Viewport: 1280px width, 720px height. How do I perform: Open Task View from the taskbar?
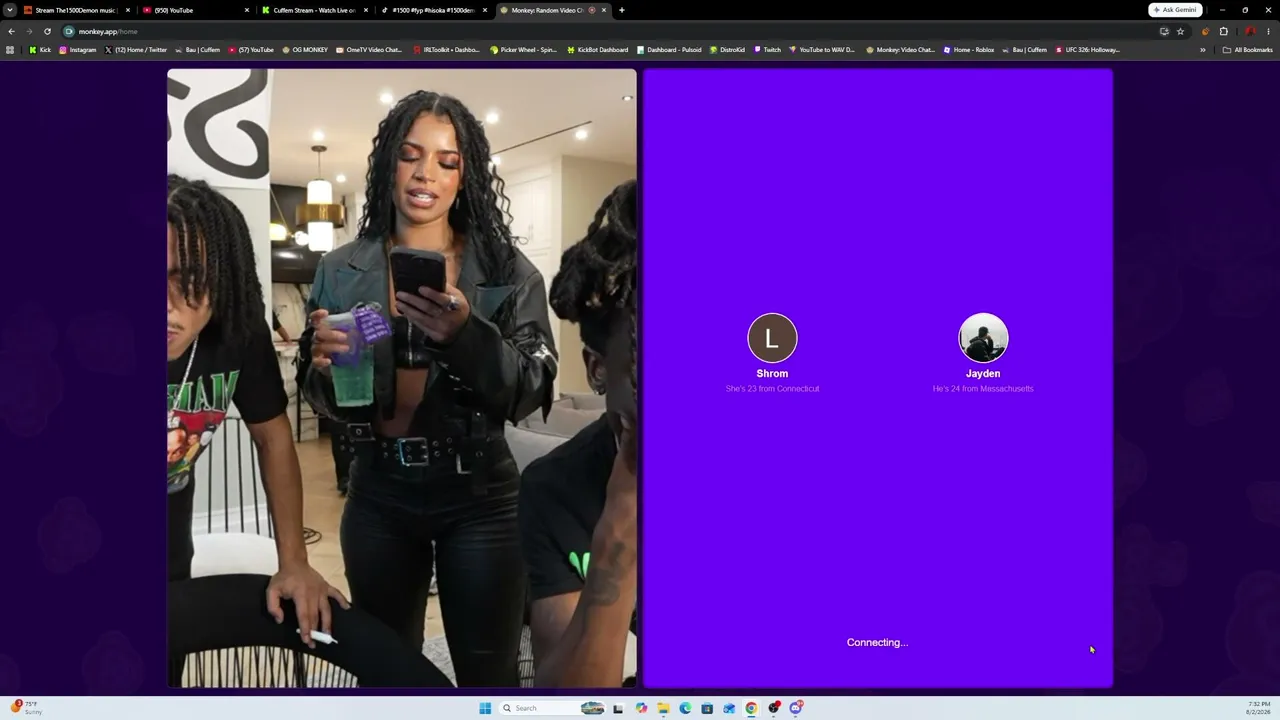tap(618, 708)
